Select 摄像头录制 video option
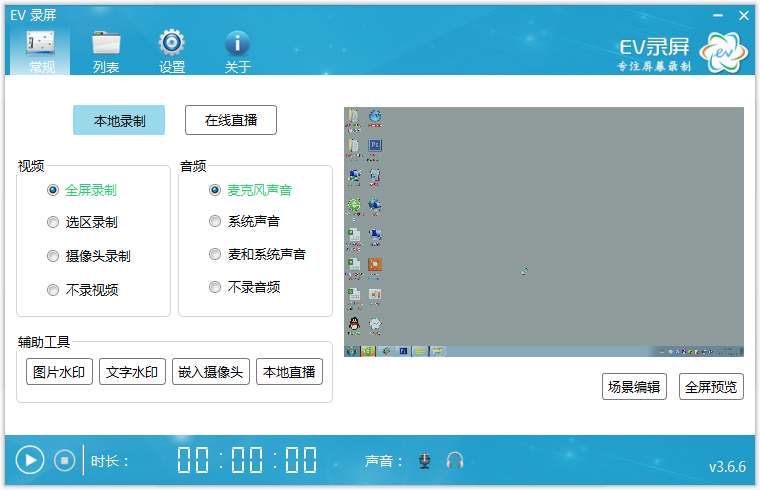 coord(53,256)
